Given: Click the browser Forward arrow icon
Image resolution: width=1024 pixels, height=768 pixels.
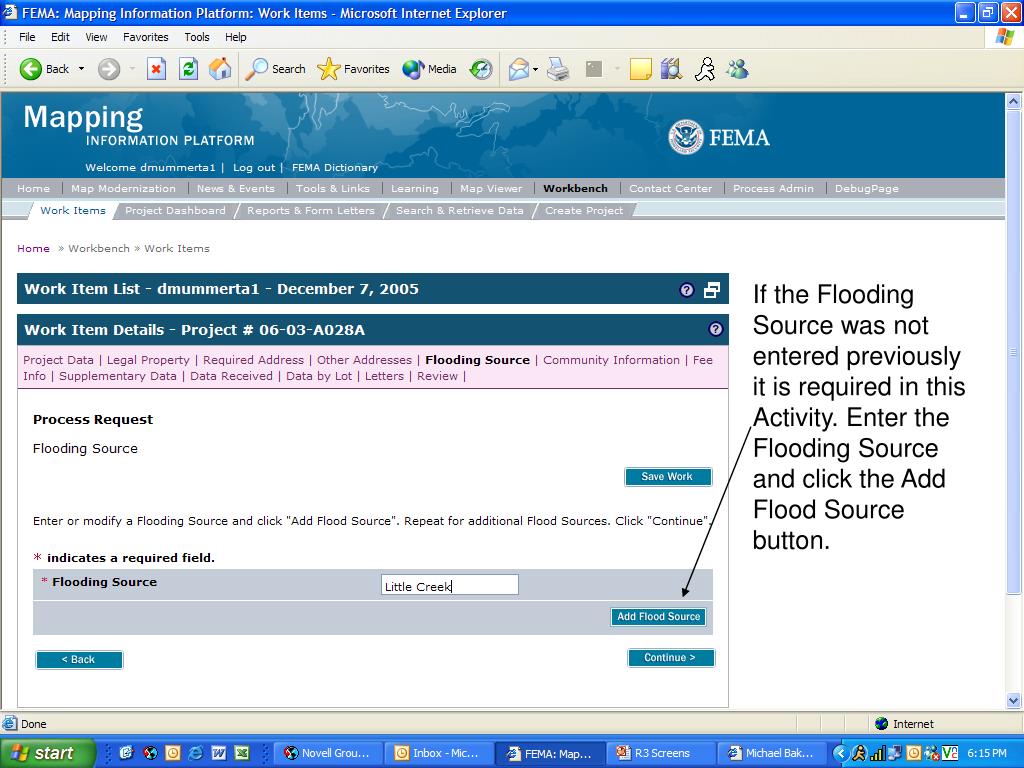Looking at the screenshot, I should [109, 69].
